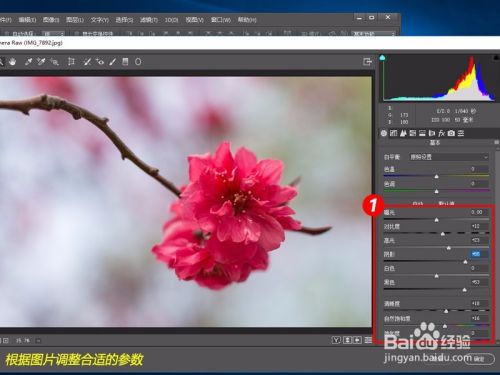The width and height of the screenshot is (500, 375).
Task: Click the 清晰度 clarity slider handle
Action: 446,311
